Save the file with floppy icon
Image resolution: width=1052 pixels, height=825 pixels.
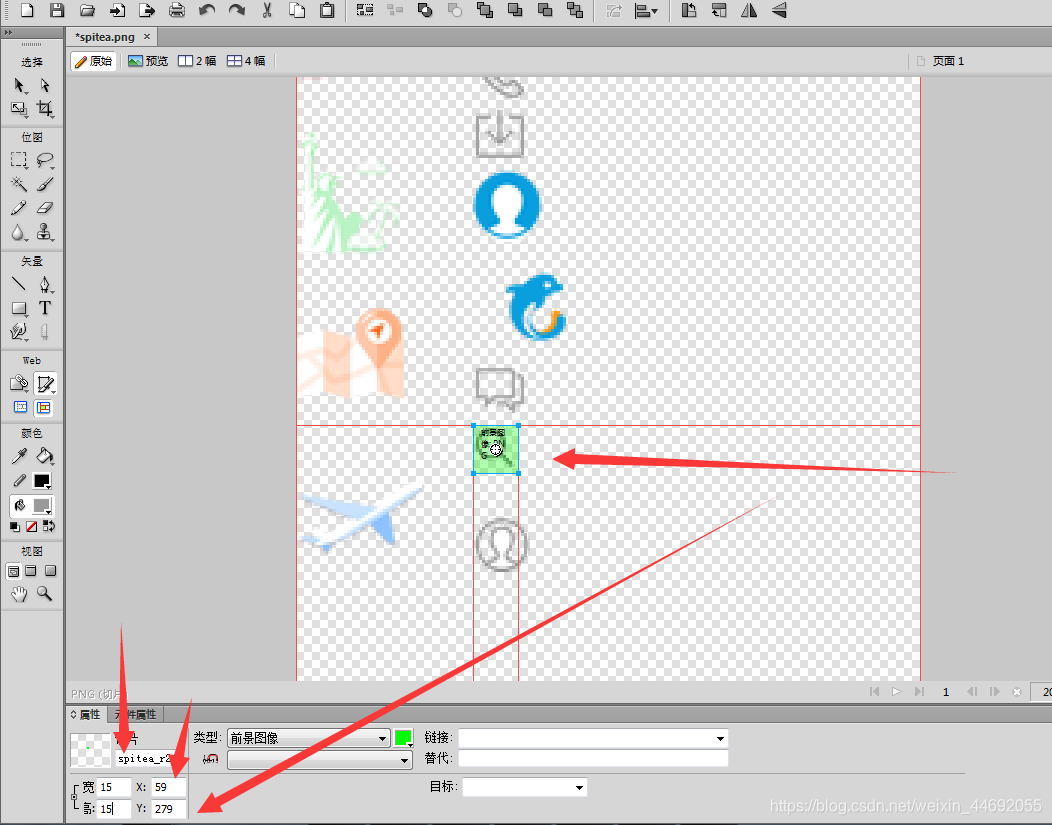click(57, 10)
